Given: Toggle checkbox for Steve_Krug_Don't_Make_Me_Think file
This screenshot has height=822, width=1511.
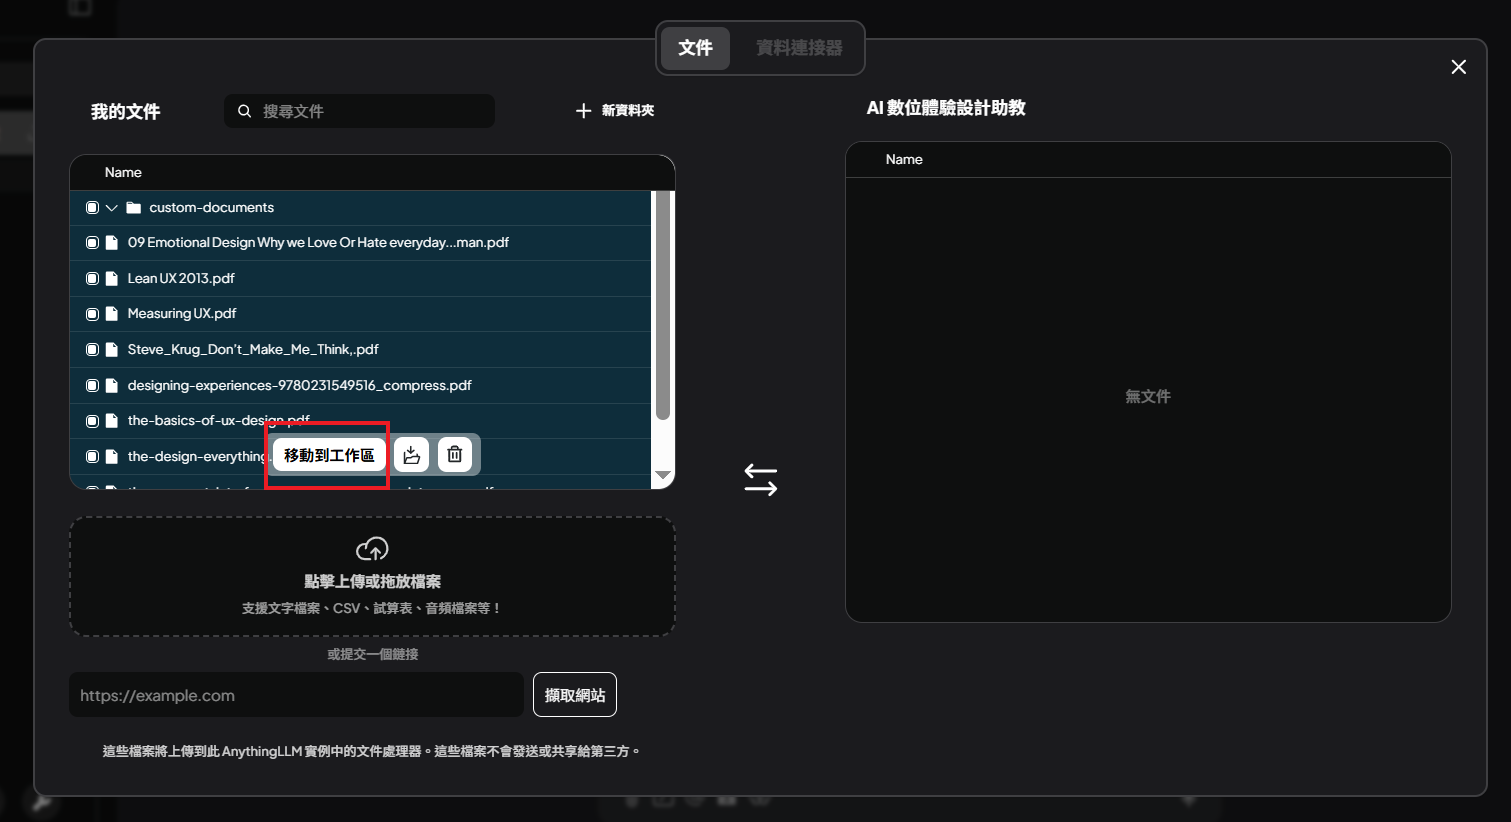Looking at the screenshot, I should tap(92, 350).
